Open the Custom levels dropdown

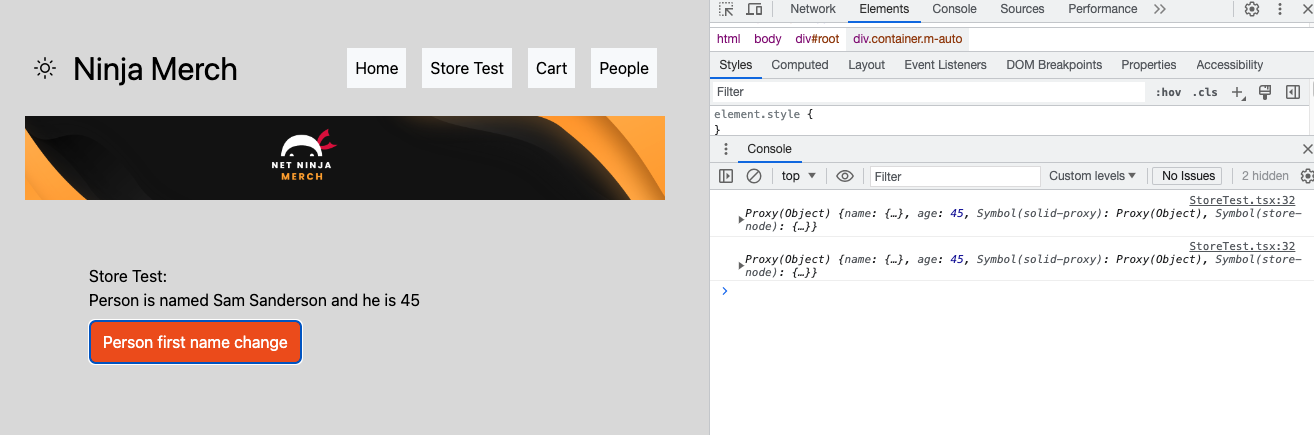(1092, 176)
